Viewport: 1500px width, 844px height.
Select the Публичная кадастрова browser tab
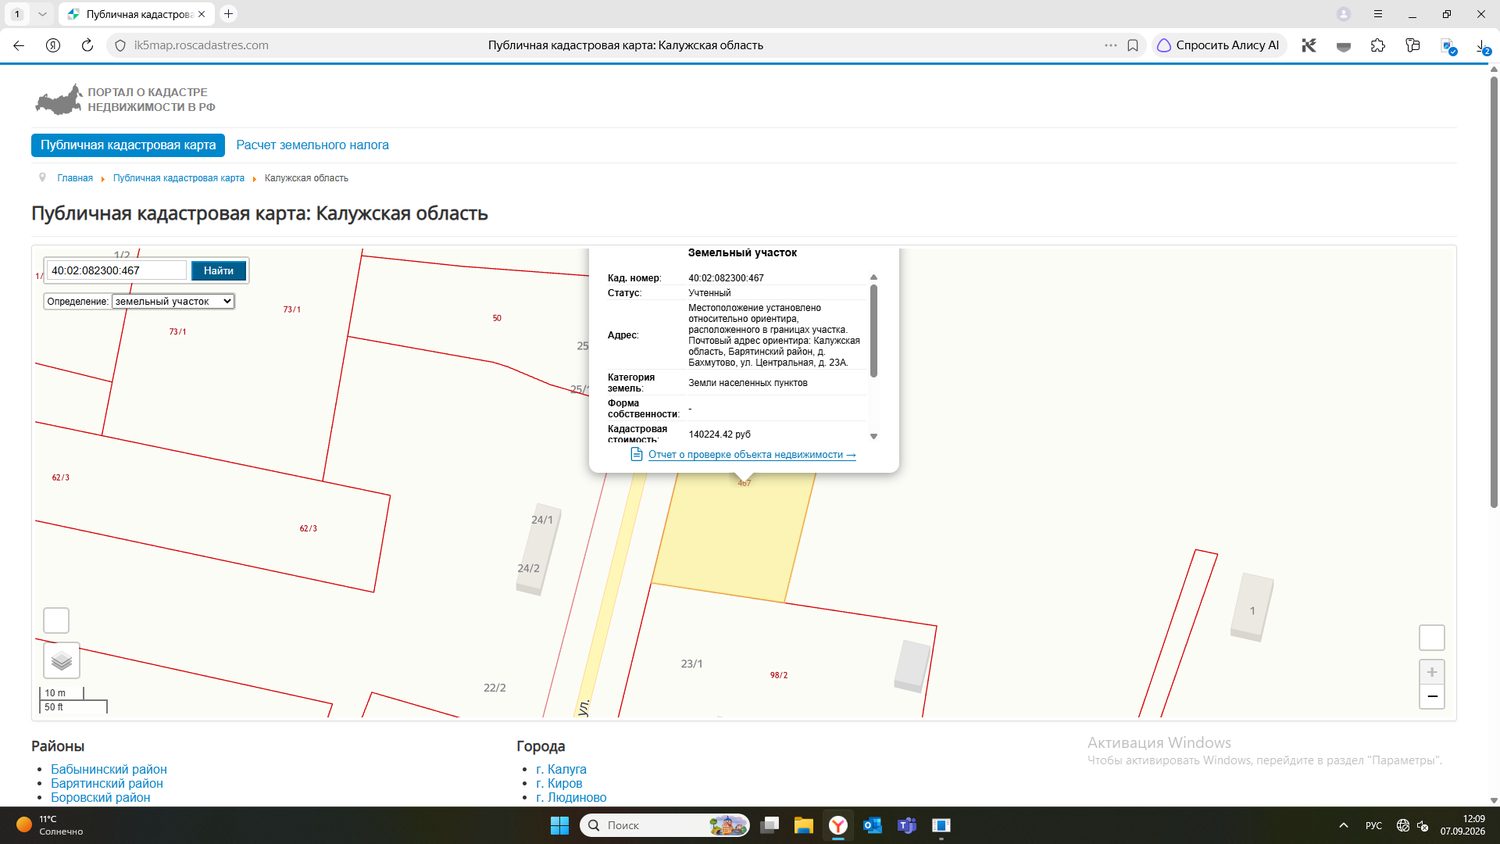135,14
